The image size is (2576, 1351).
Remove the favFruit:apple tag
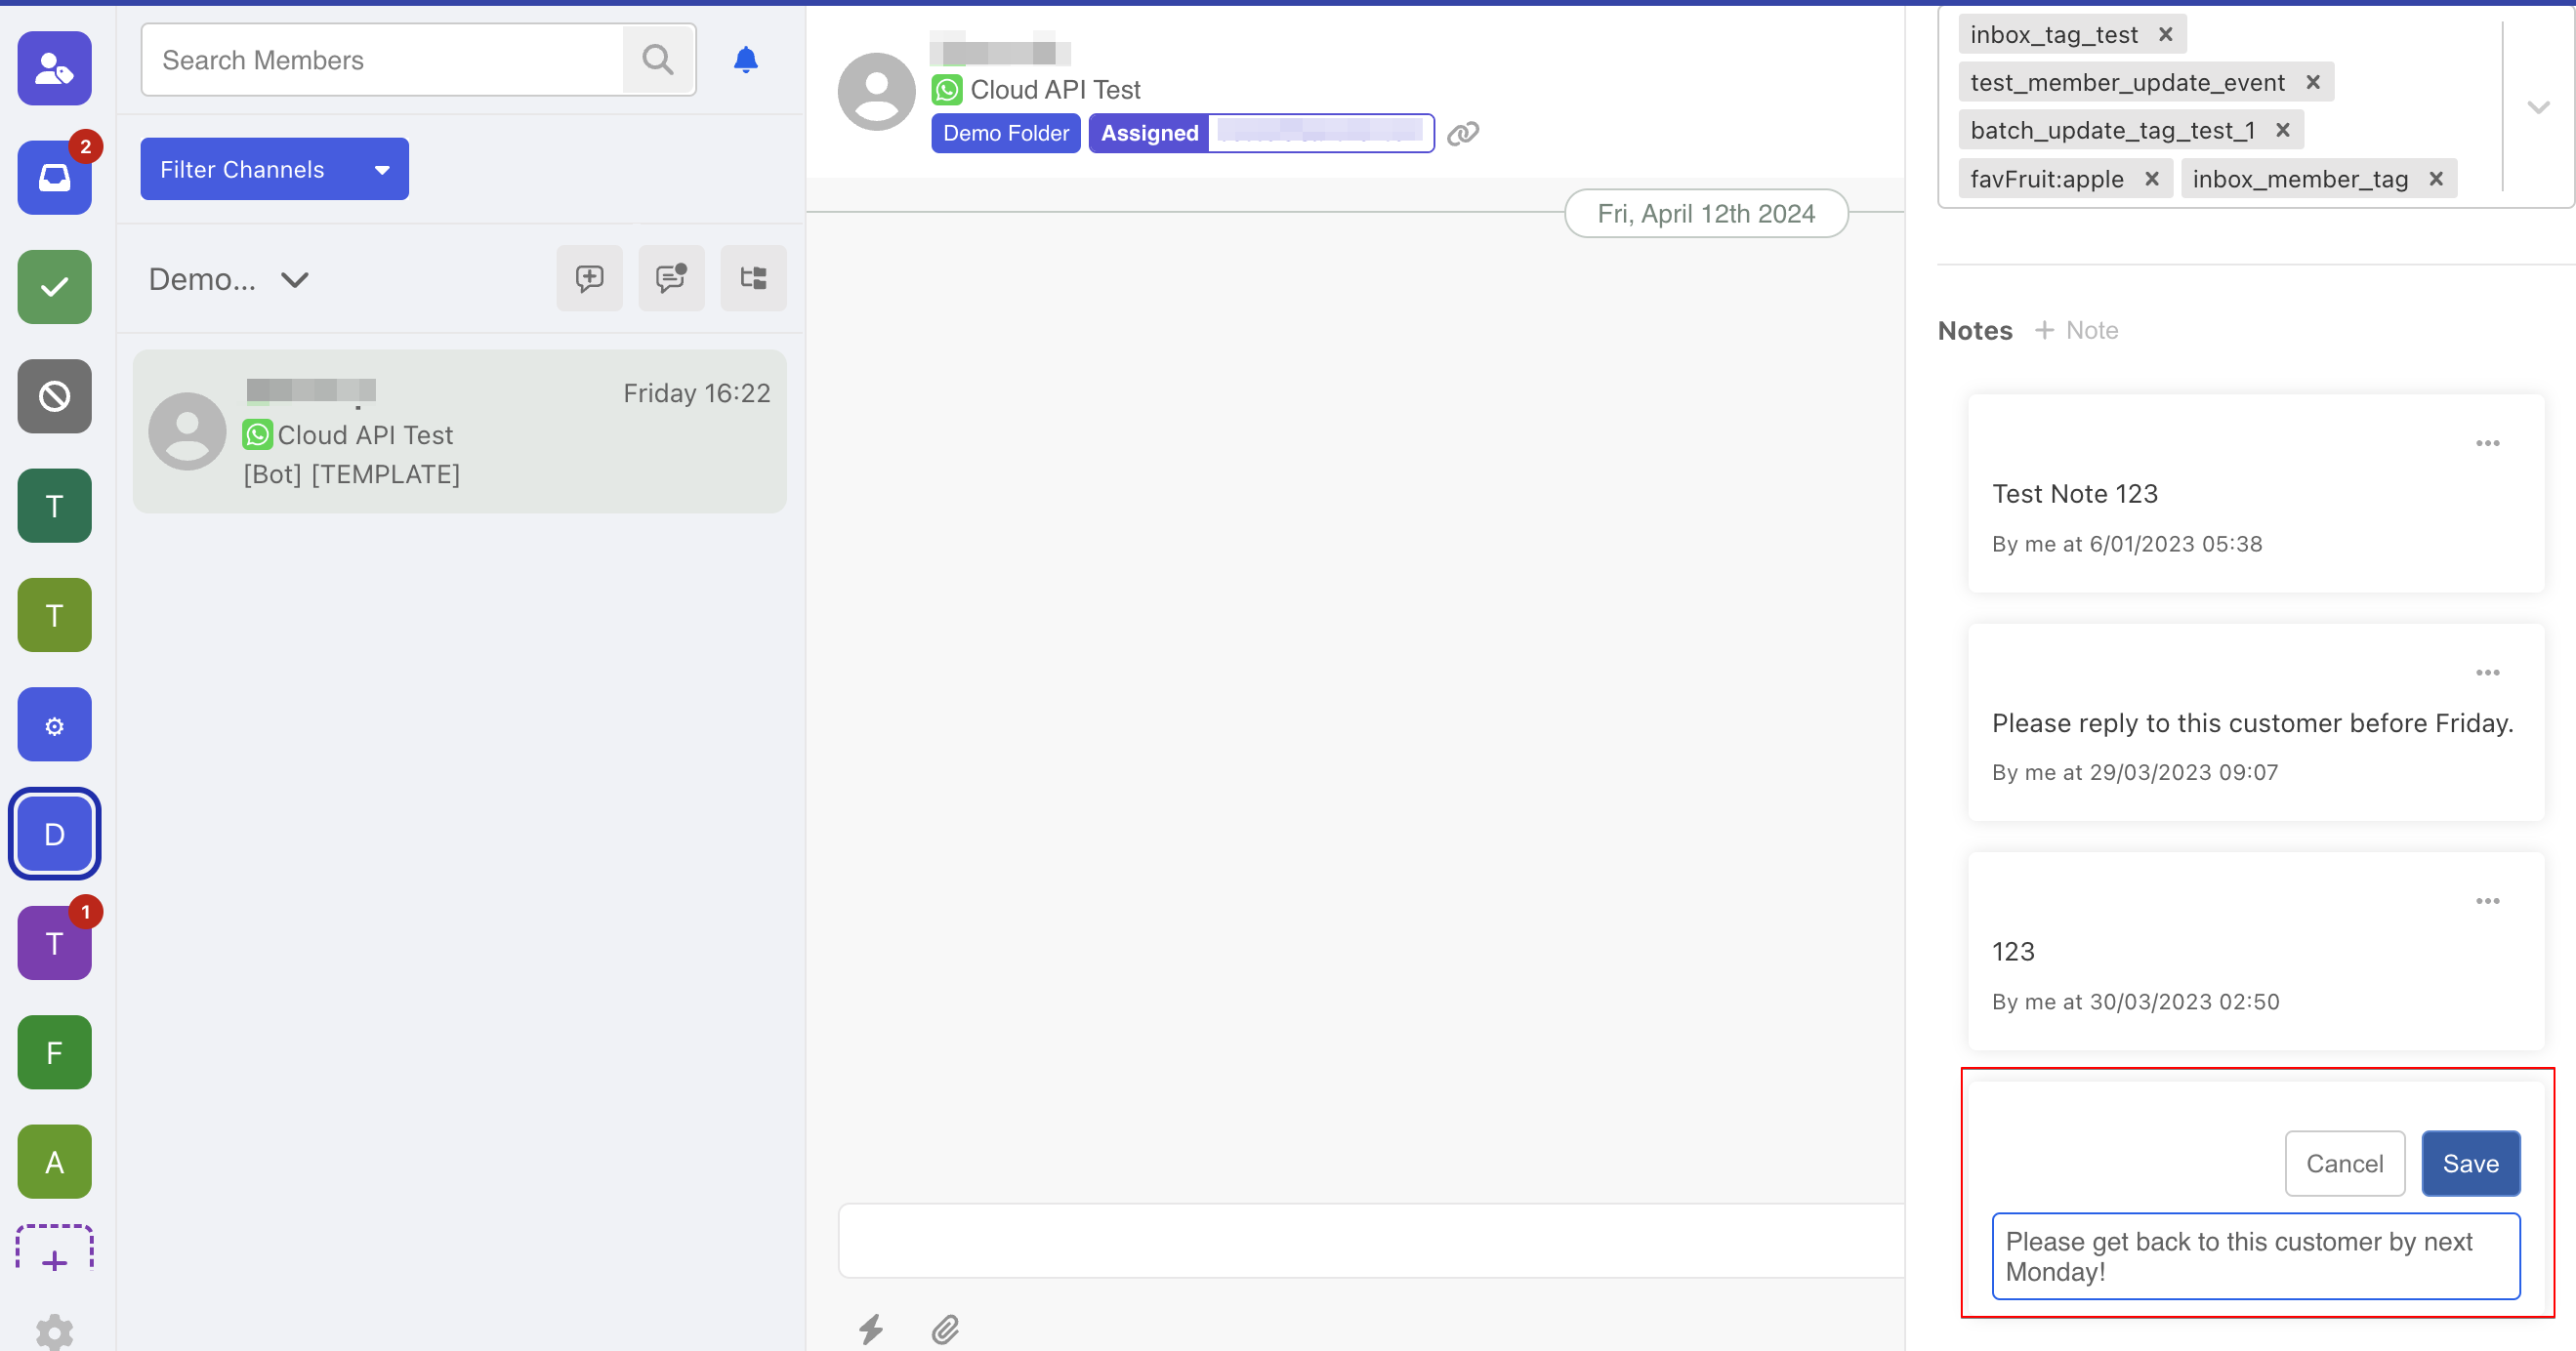tap(2151, 178)
